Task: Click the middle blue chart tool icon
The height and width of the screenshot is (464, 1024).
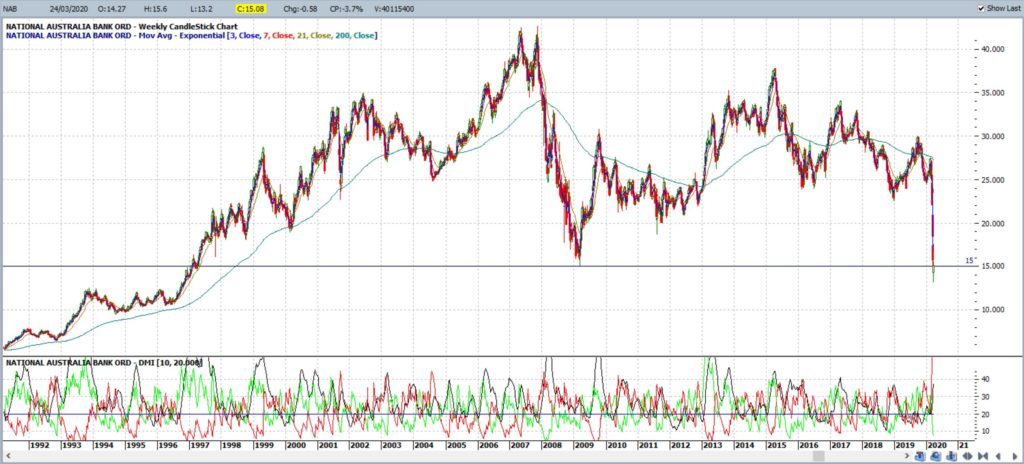Action: tap(936, 456)
